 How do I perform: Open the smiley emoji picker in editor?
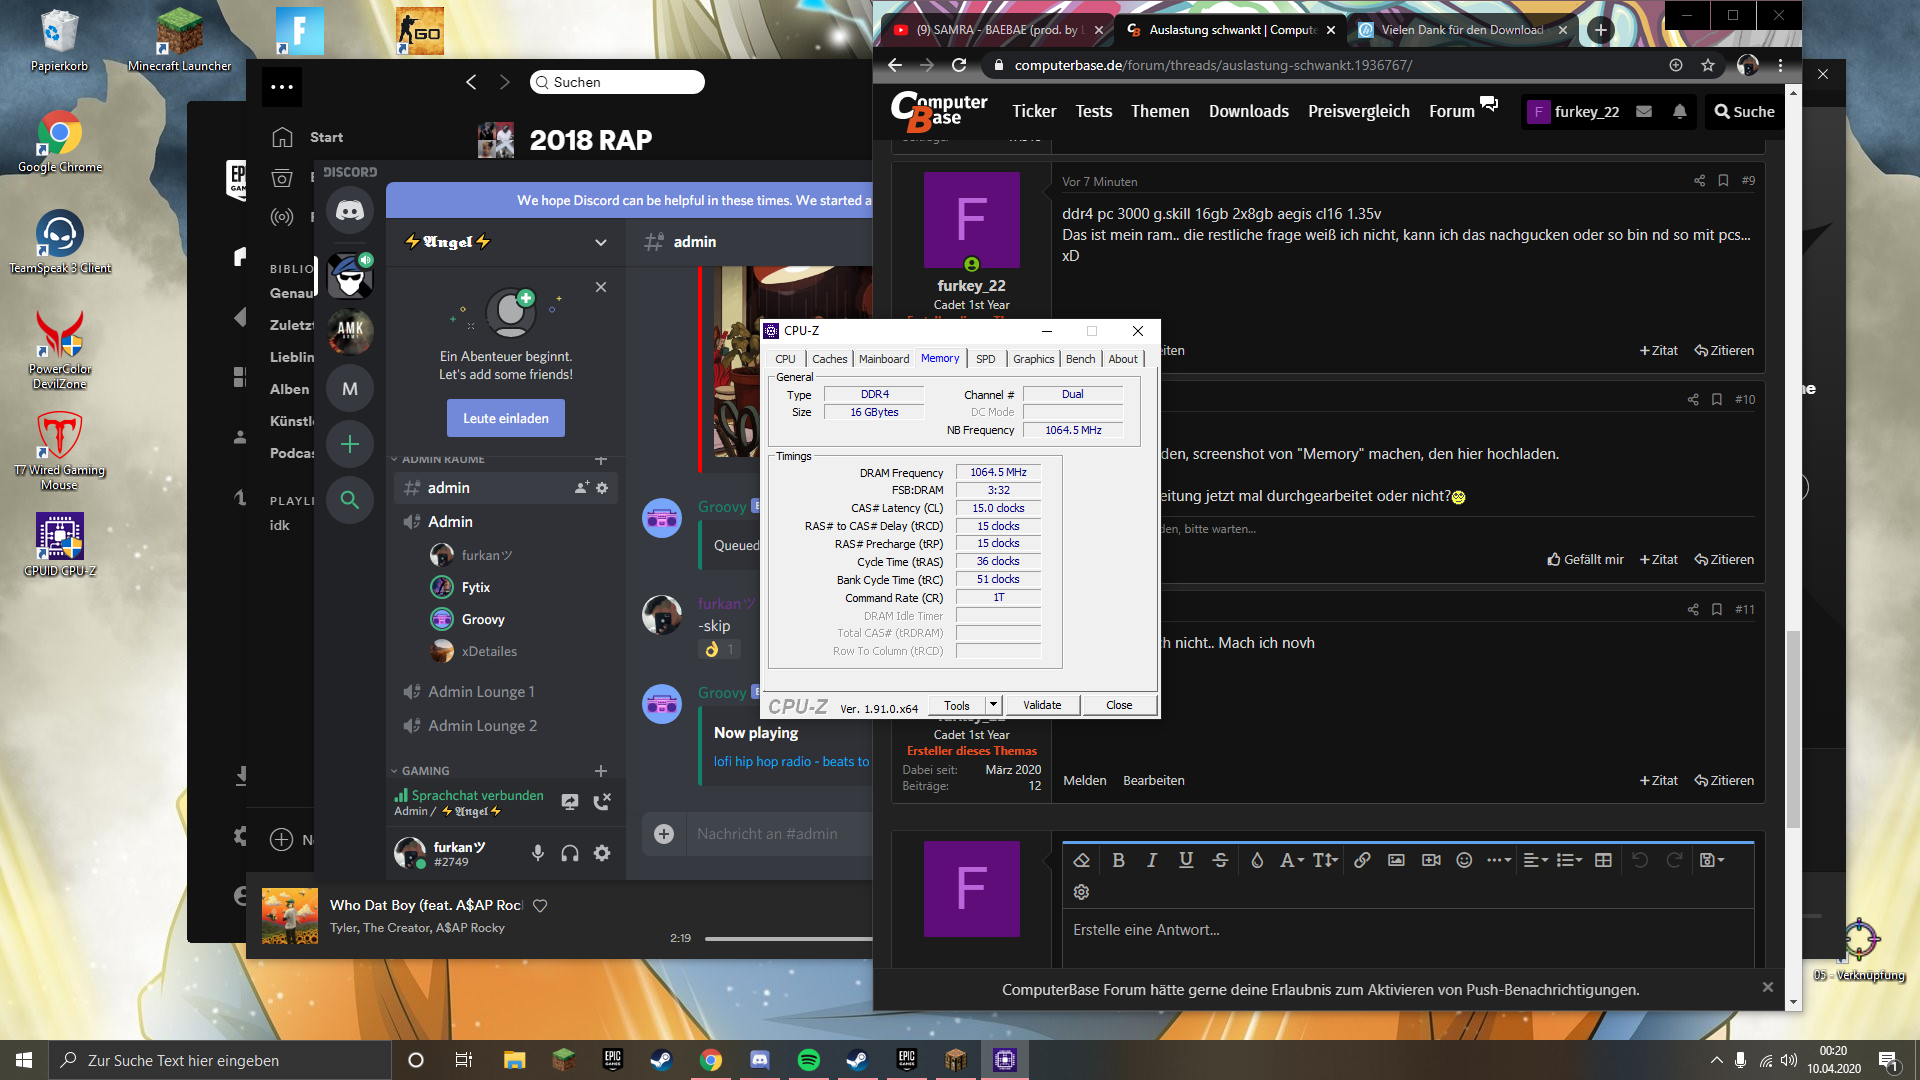[x=1464, y=860]
